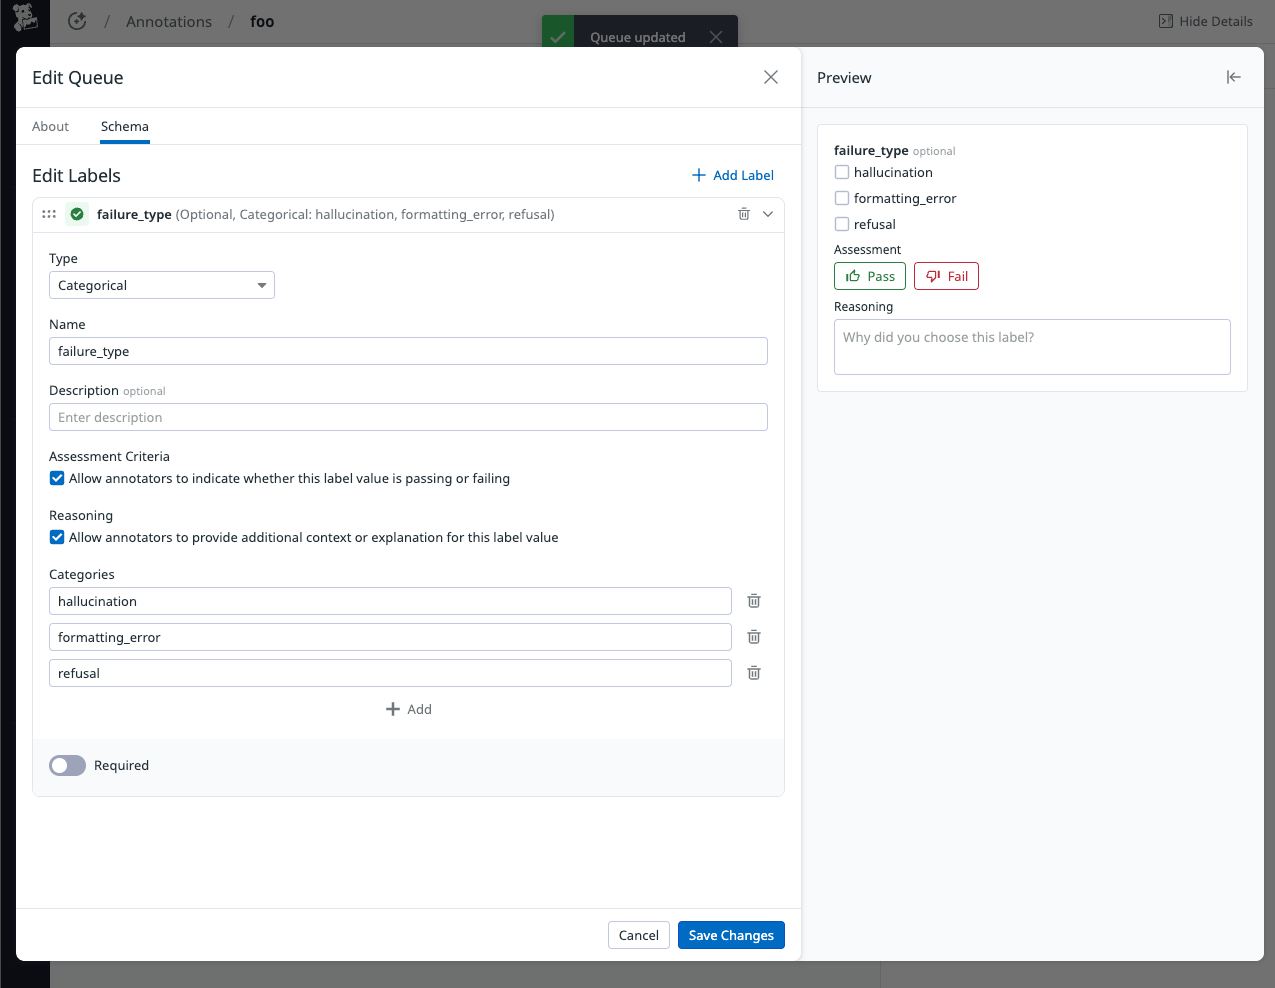
Task: Remove the formatting_error category
Action: pyautogui.click(x=754, y=637)
